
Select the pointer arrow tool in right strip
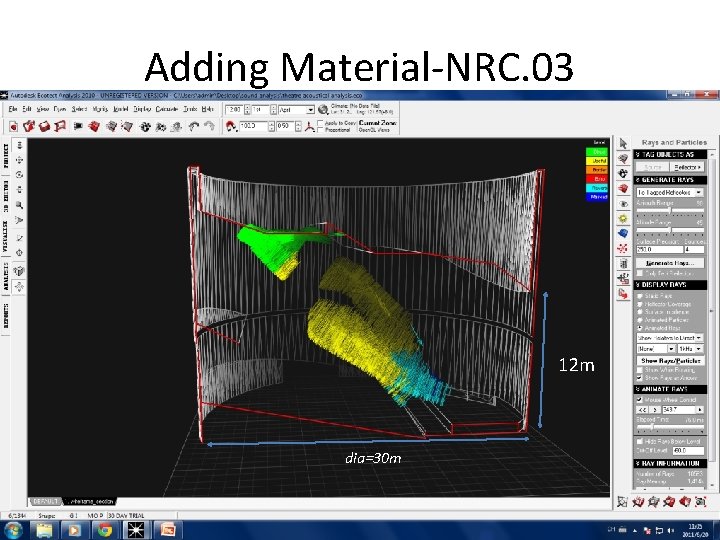click(623, 144)
